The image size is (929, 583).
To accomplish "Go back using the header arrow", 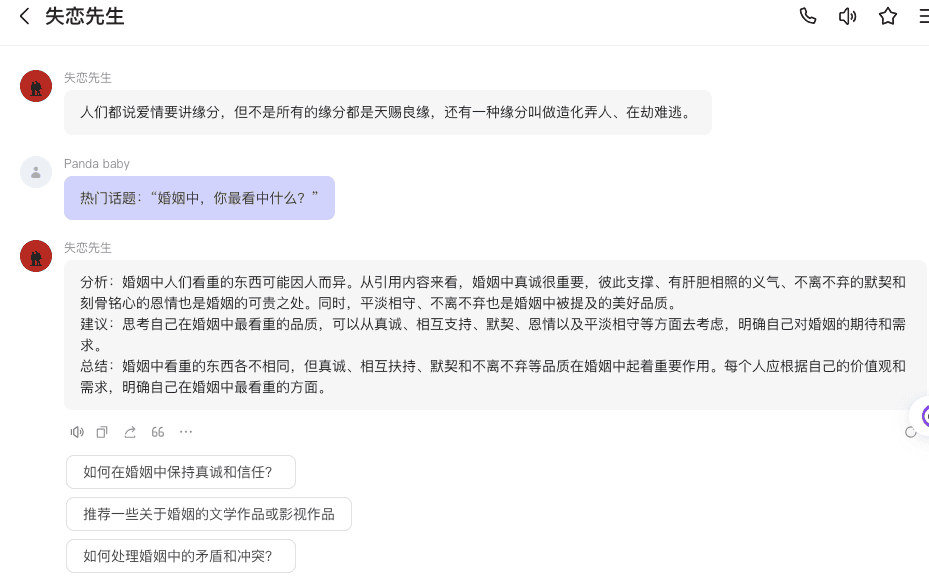I will tap(24, 16).
